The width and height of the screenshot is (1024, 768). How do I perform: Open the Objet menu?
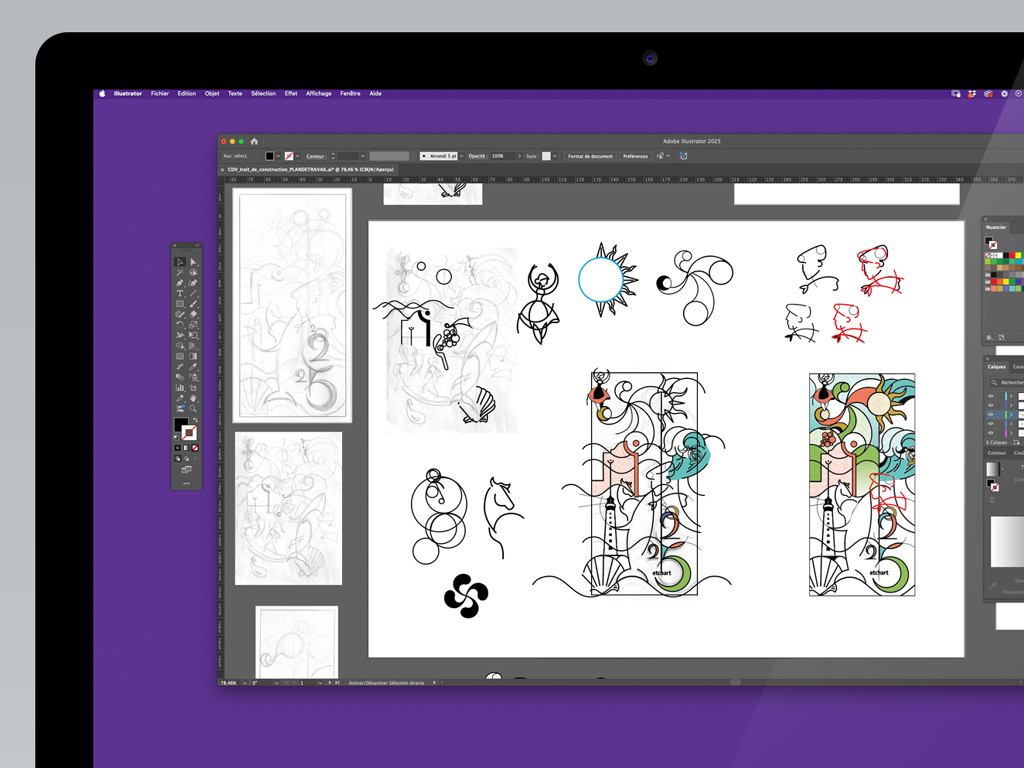pos(212,93)
